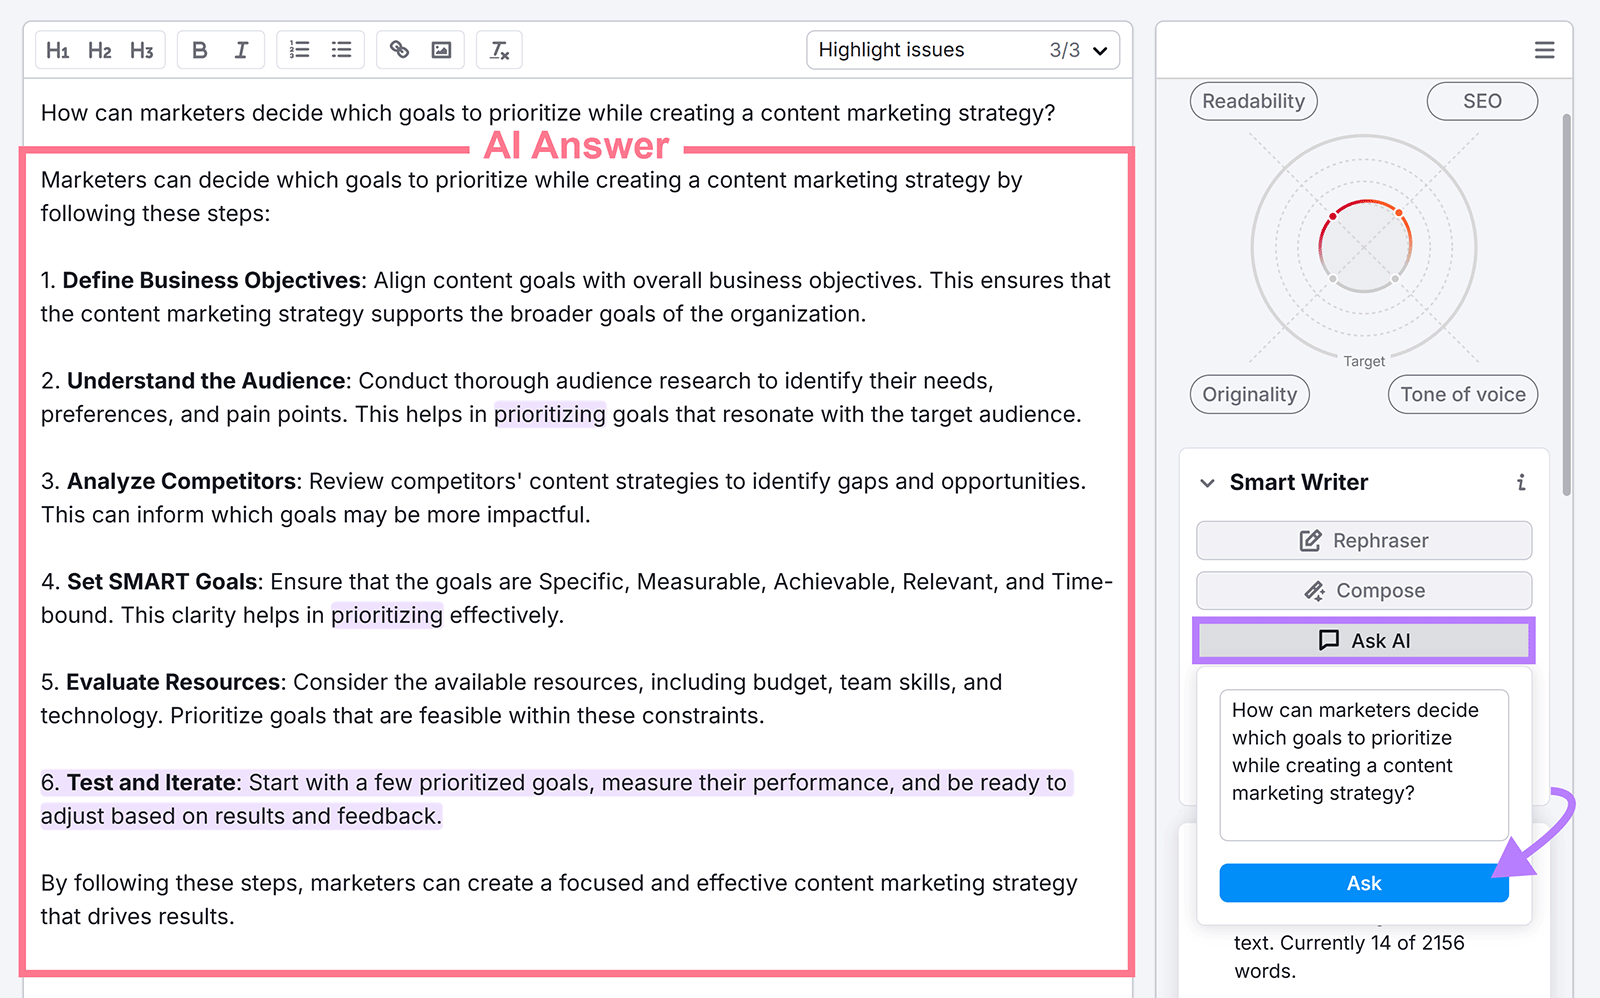Click the Ask AI question input field
1600x998 pixels.
pyautogui.click(x=1364, y=765)
